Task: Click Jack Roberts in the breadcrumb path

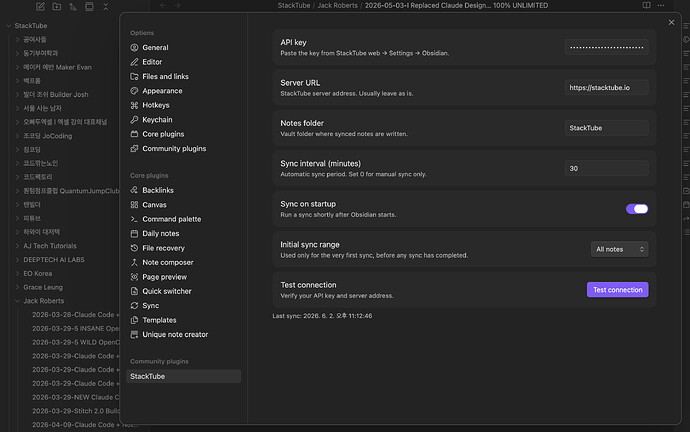Action: point(338,5)
